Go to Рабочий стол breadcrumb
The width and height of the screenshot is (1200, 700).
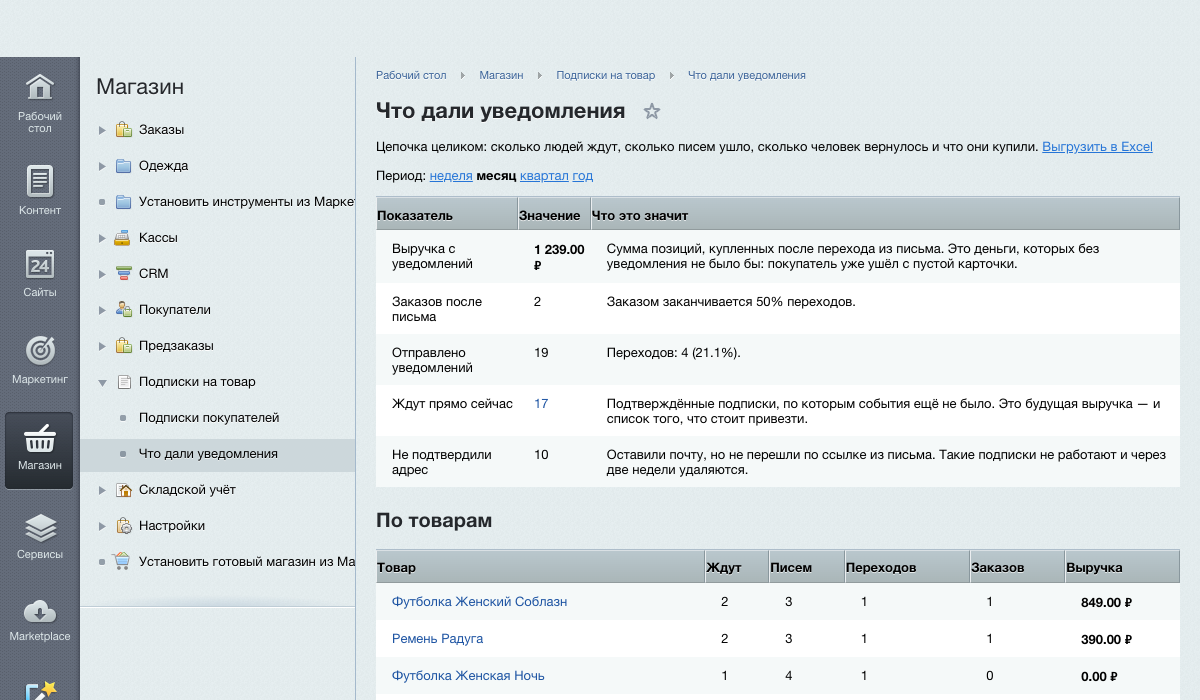pyautogui.click(x=411, y=75)
